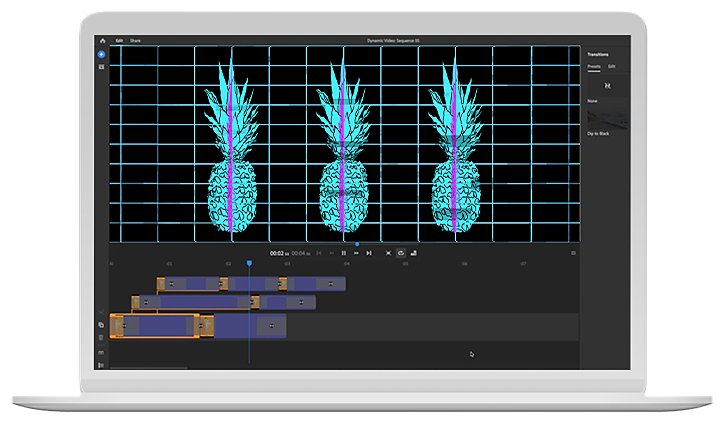
Task: Open the project assets panel icon
Action: tap(101, 67)
